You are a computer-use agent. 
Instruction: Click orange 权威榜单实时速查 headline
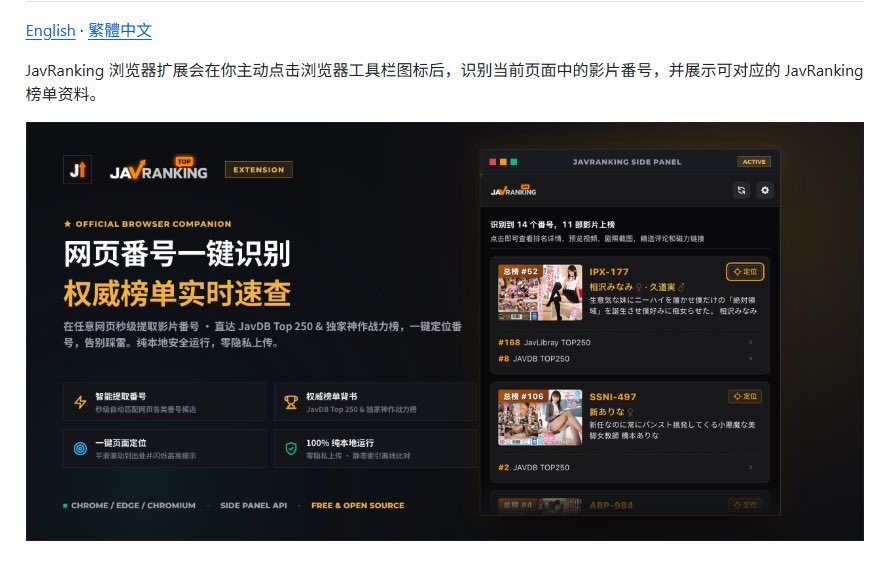click(177, 293)
